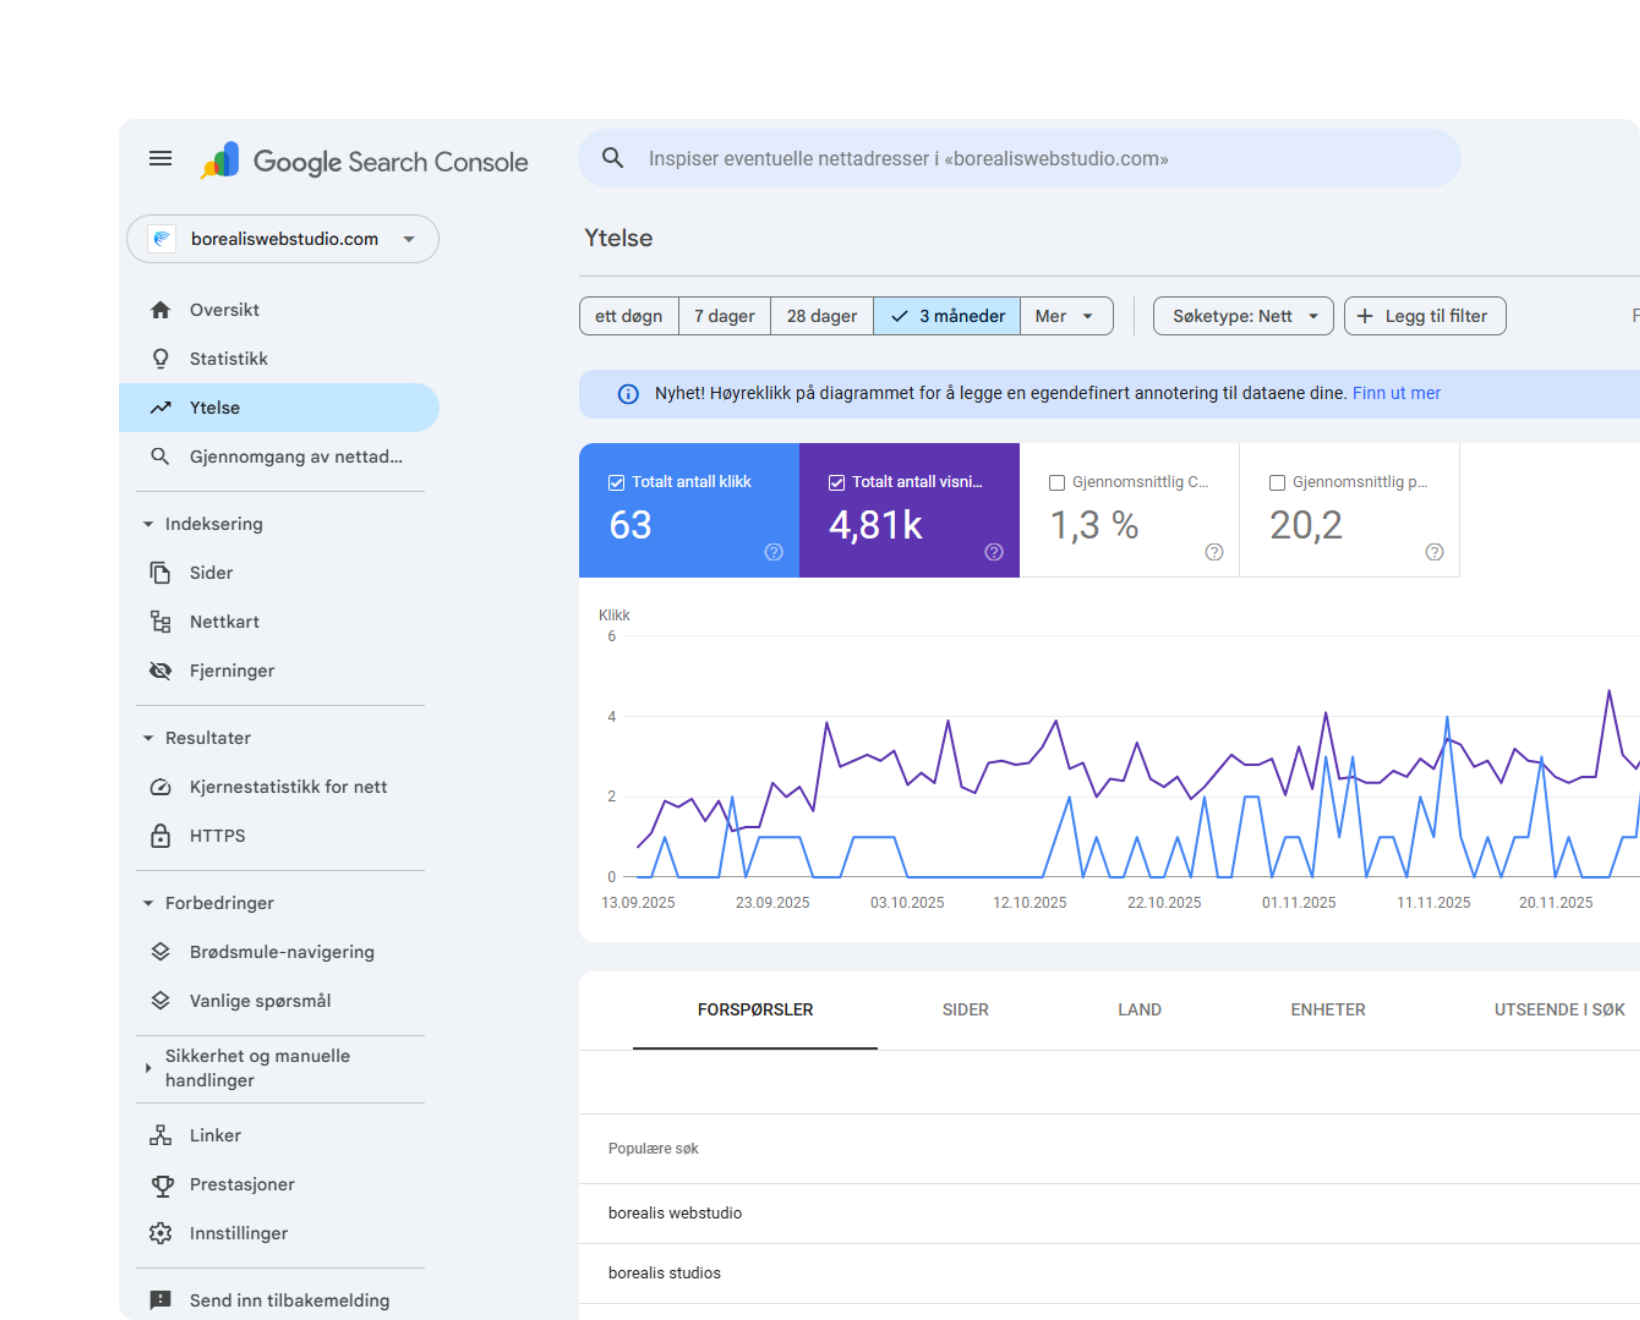Open the Mer date range dropdown
The height and width of the screenshot is (1320, 1640).
point(1066,316)
